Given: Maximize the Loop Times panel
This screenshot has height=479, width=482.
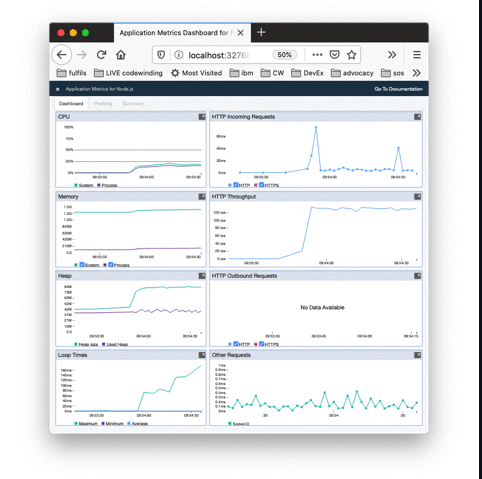Looking at the screenshot, I should pos(202,355).
